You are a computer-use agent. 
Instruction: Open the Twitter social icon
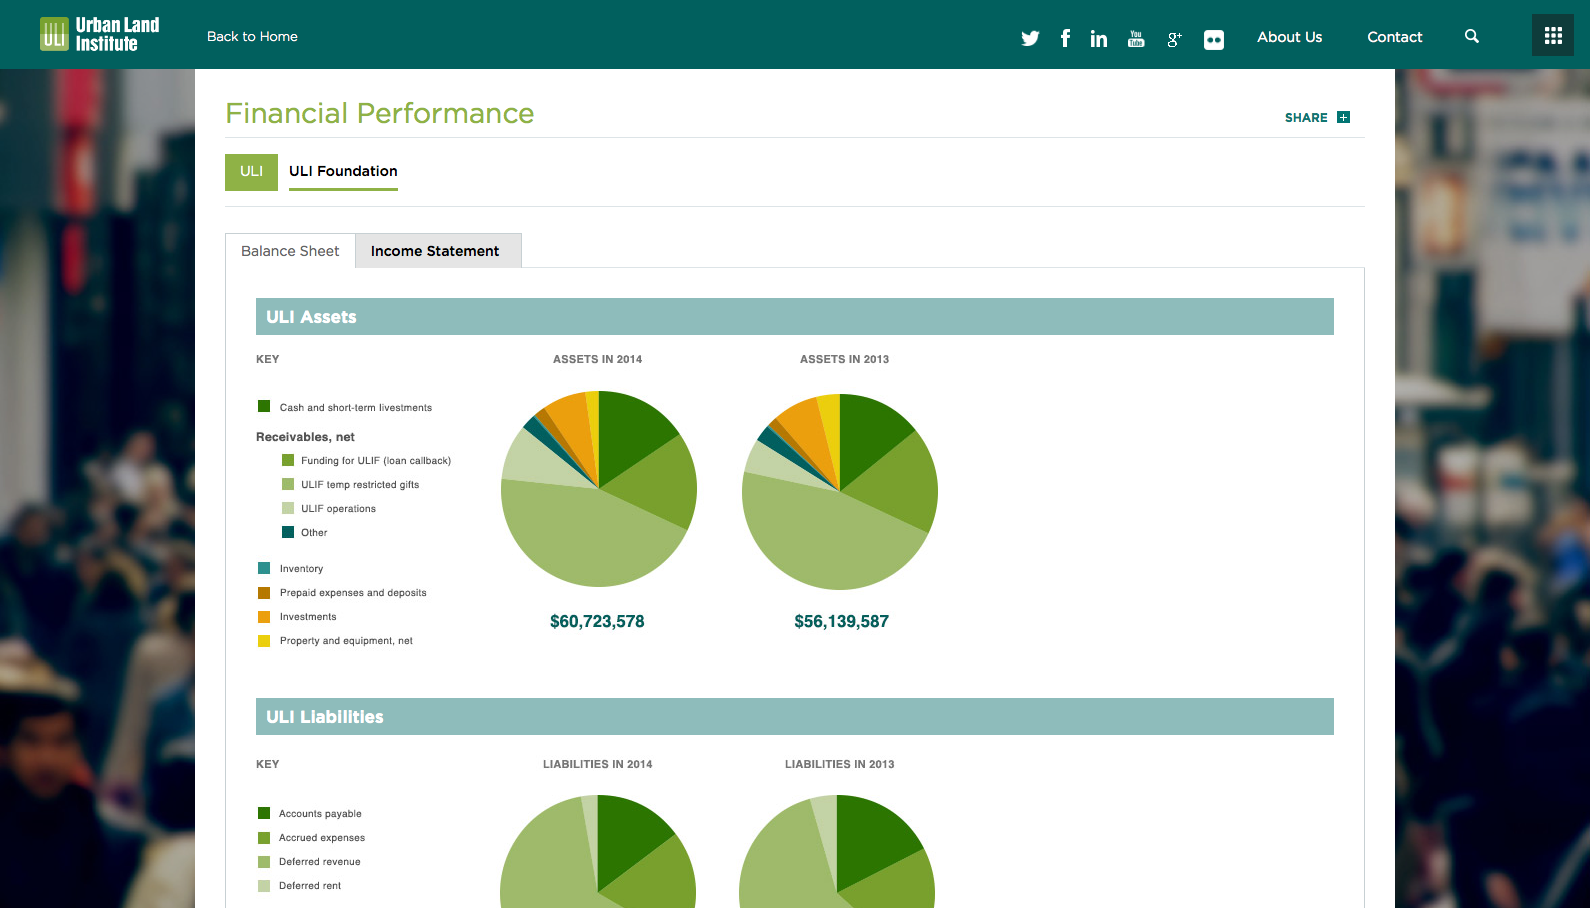click(x=1030, y=38)
